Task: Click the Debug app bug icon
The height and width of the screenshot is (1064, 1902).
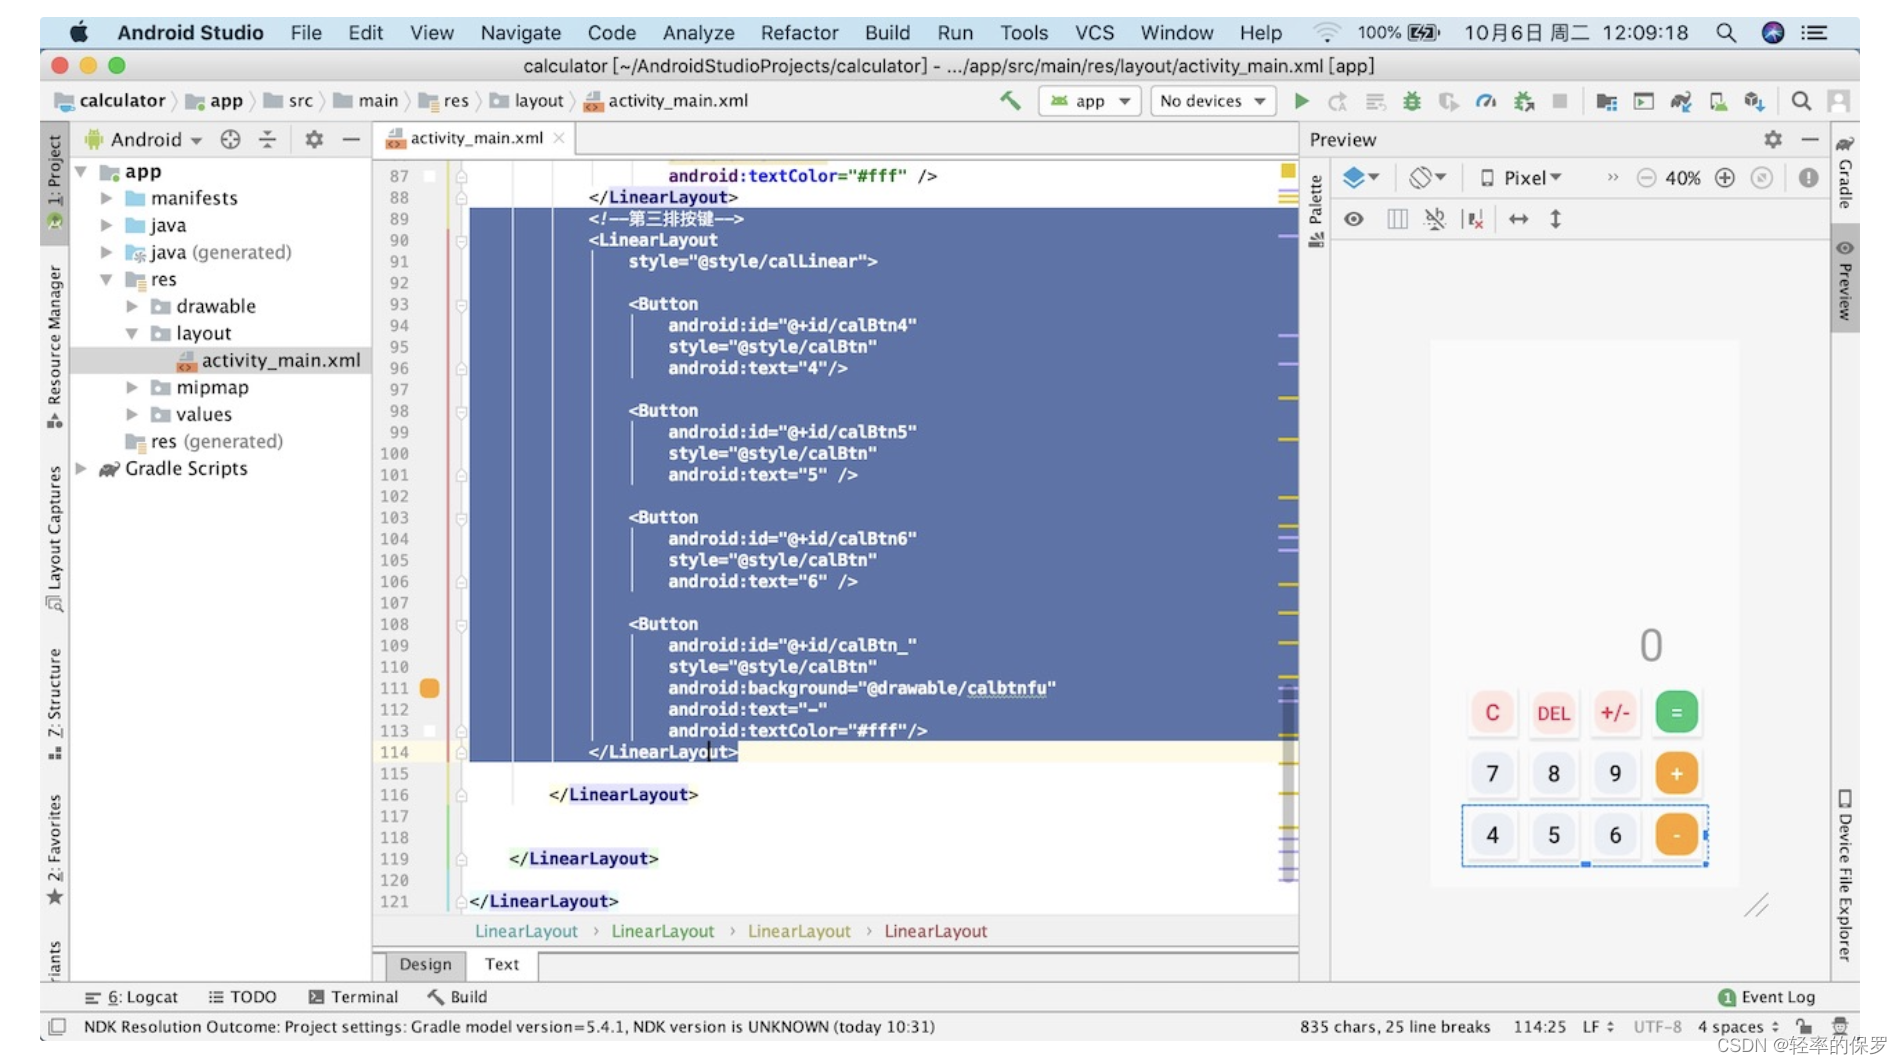Action: (1412, 101)
